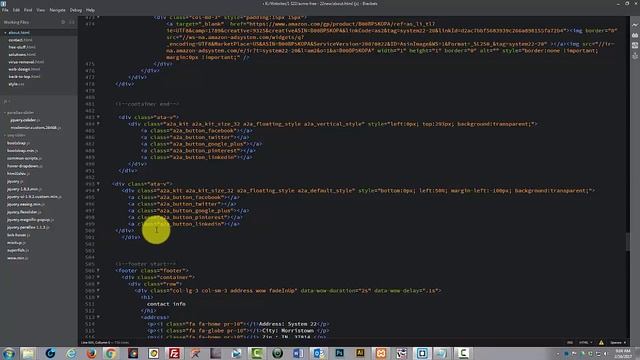Open the Extension Manager brick icon

pos(635,35)
